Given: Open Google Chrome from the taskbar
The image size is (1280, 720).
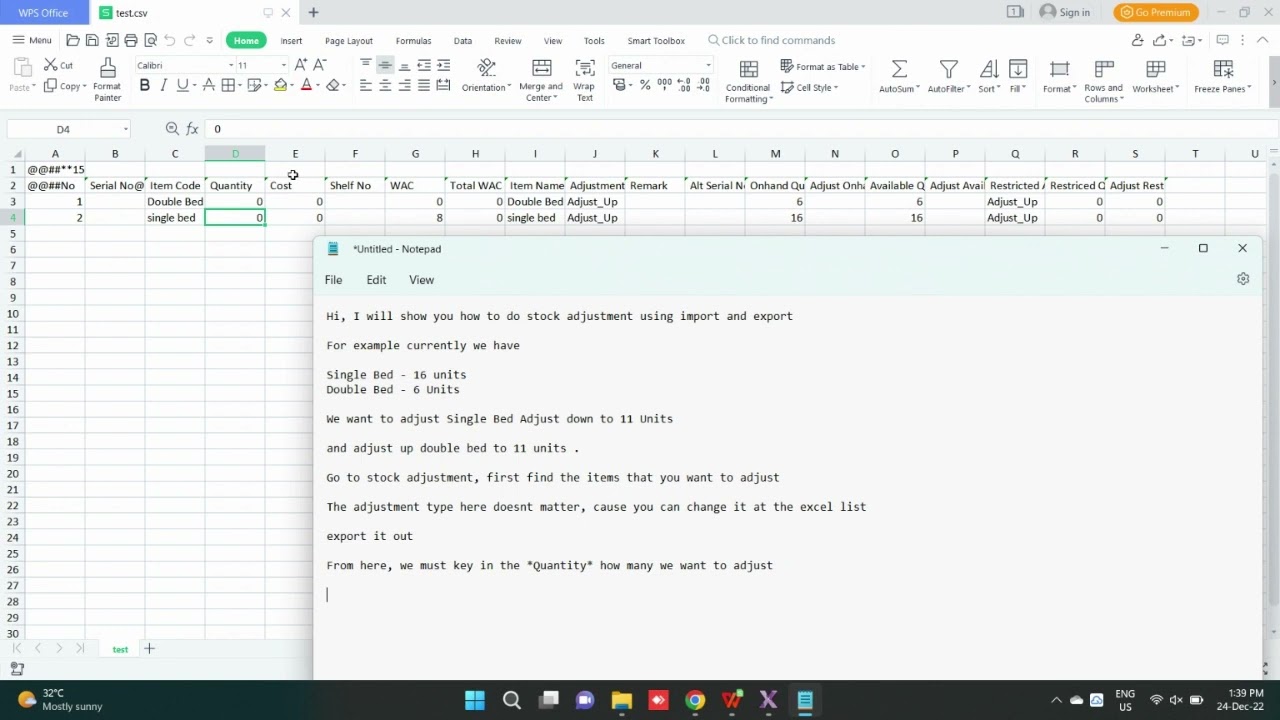Looking at the screenshot, I should coord(695,700).
